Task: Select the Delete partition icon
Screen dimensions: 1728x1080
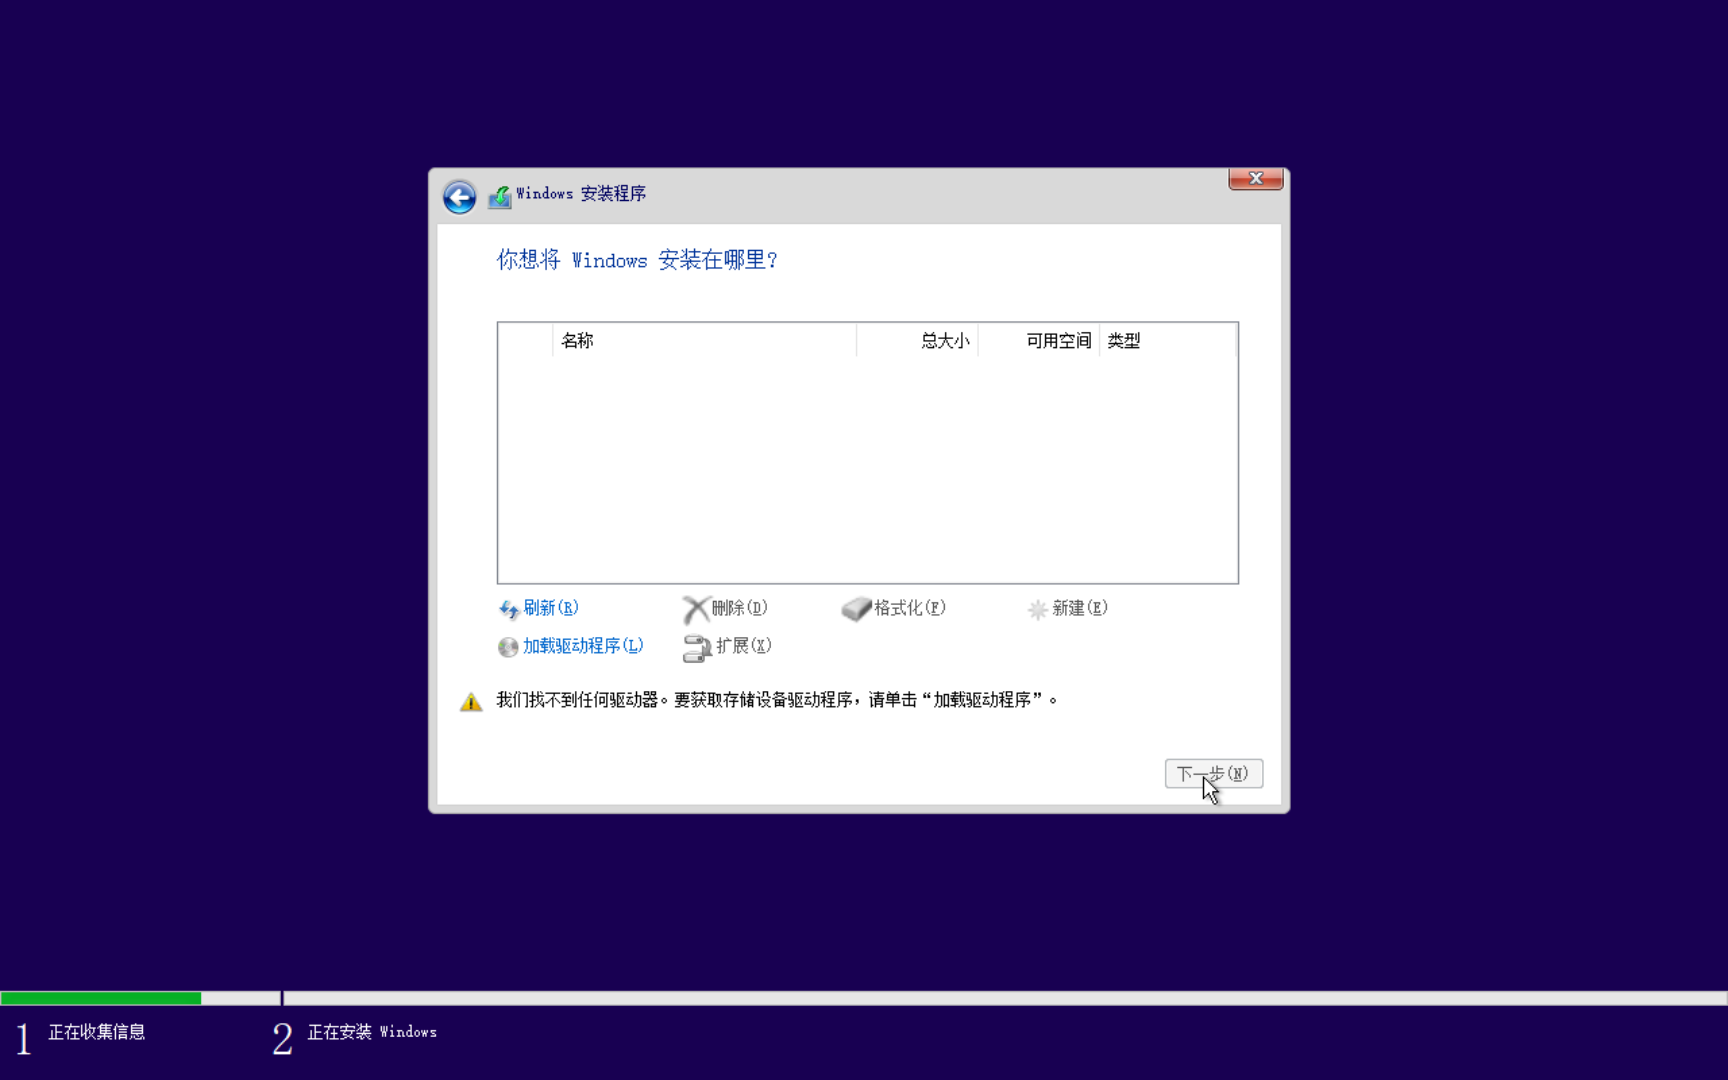Action: [697, 608]
